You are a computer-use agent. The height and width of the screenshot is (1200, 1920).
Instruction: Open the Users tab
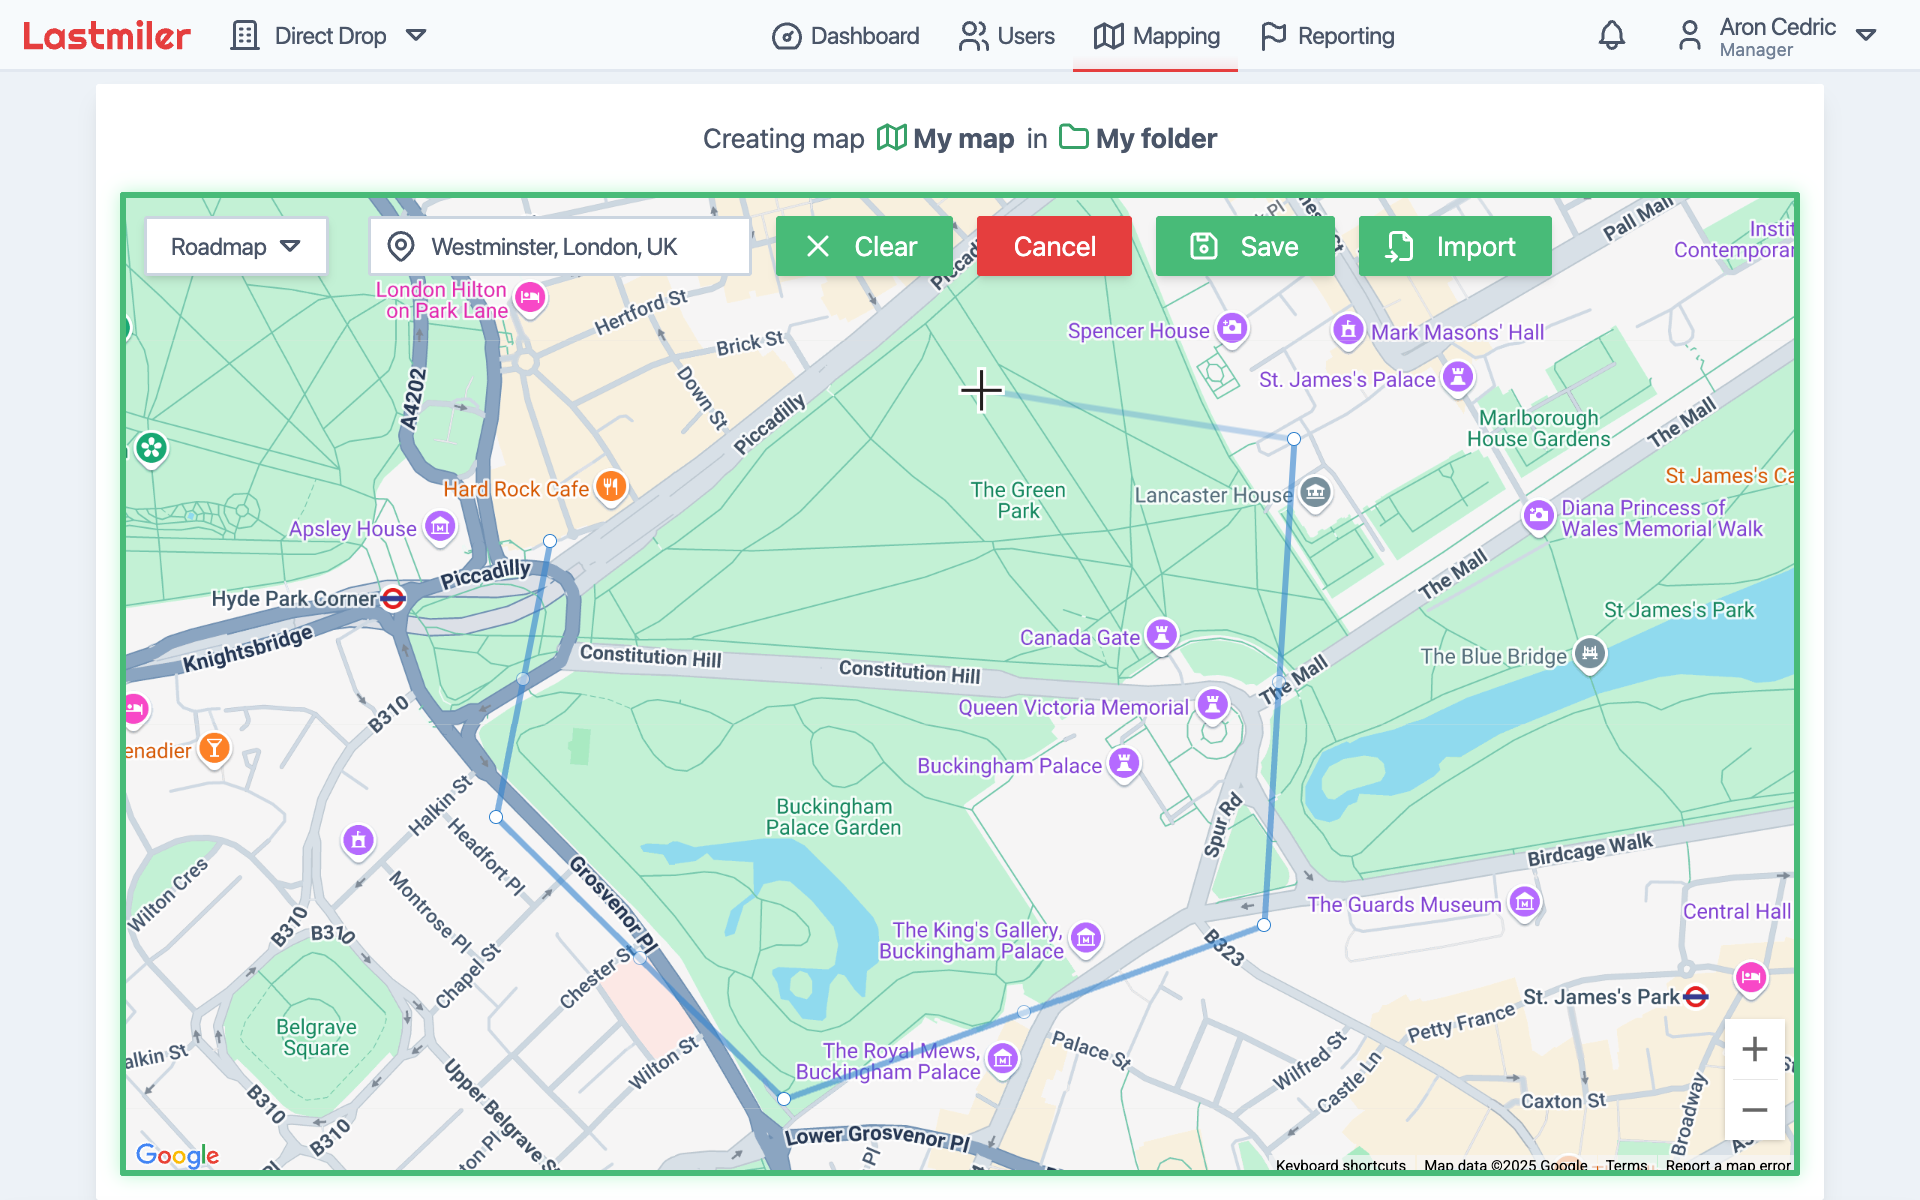click(x=1007, y=36)
